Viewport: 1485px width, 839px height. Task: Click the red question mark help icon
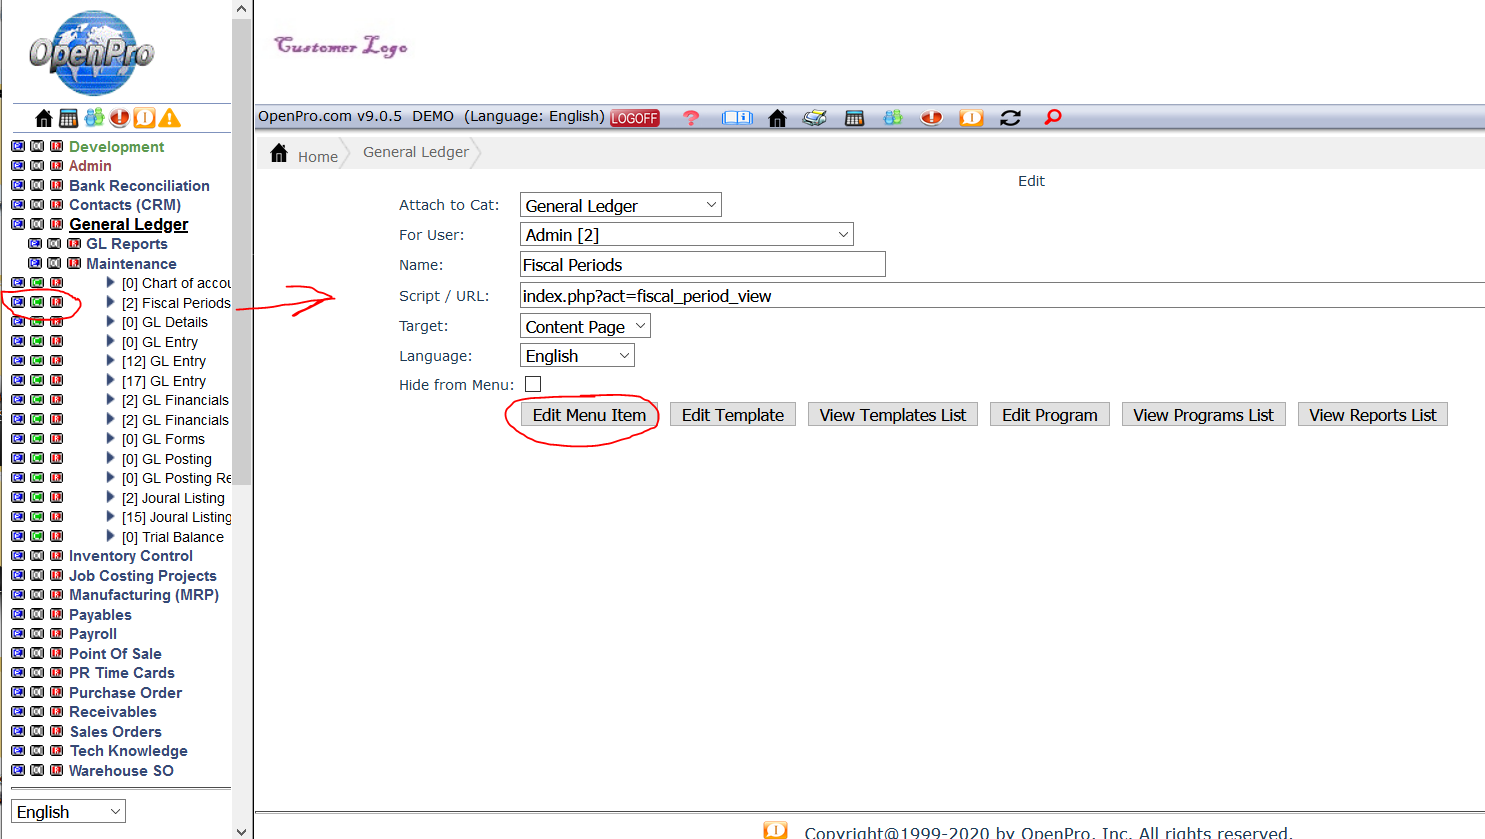point(690,118)
